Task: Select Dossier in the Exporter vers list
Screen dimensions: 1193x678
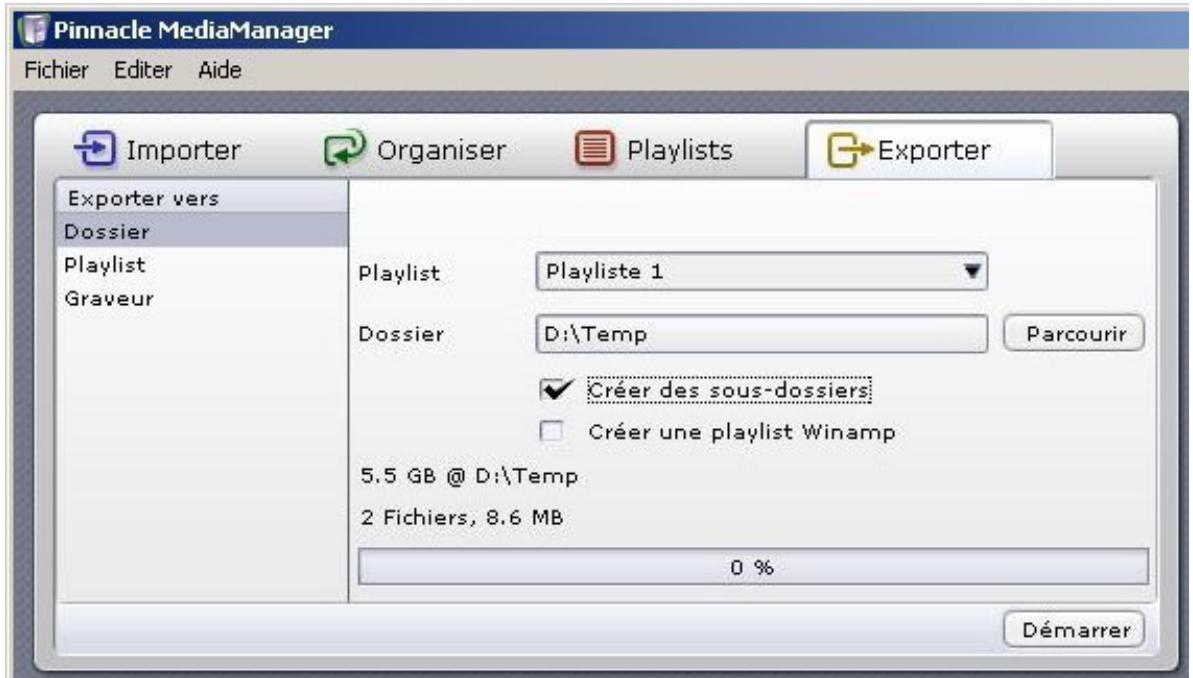Action: [x=202, y=231]
